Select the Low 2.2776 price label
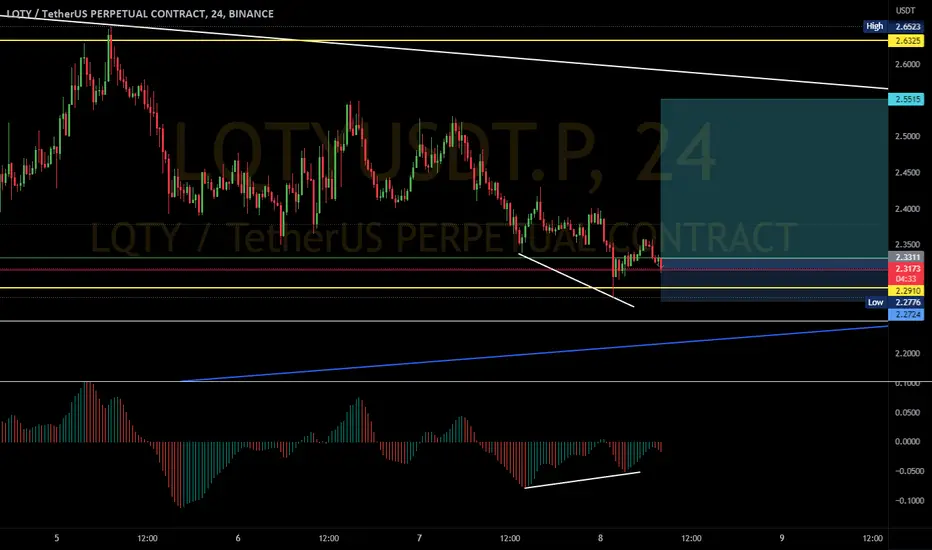 895,302
